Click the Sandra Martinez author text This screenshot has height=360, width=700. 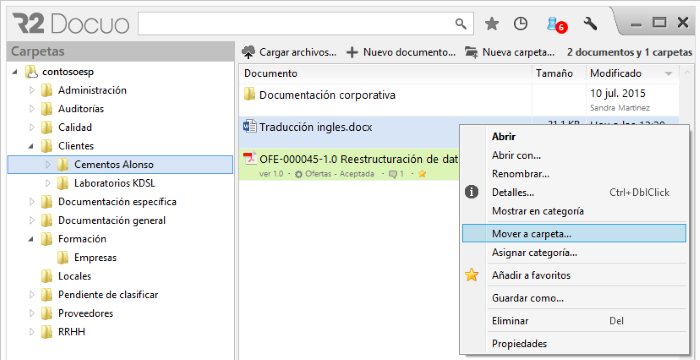coord(620,108)
